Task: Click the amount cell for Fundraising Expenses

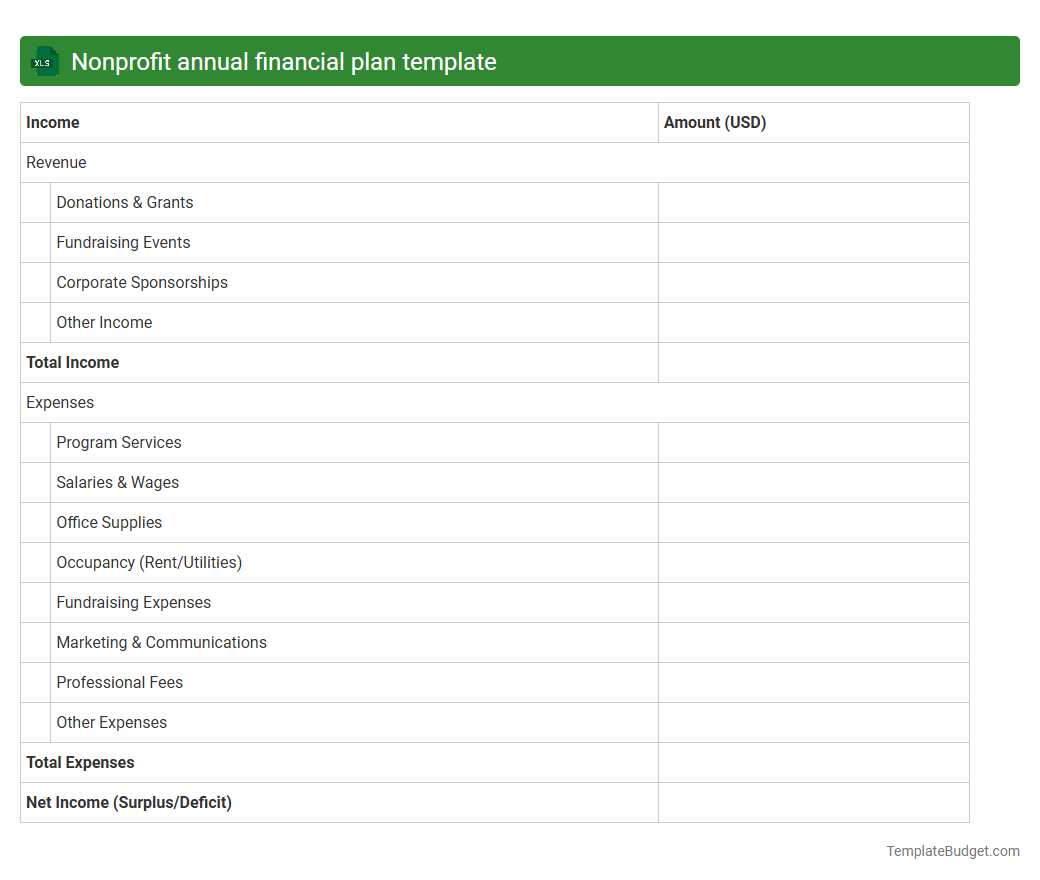Action: pyautogui.click(x=813, y=602)
